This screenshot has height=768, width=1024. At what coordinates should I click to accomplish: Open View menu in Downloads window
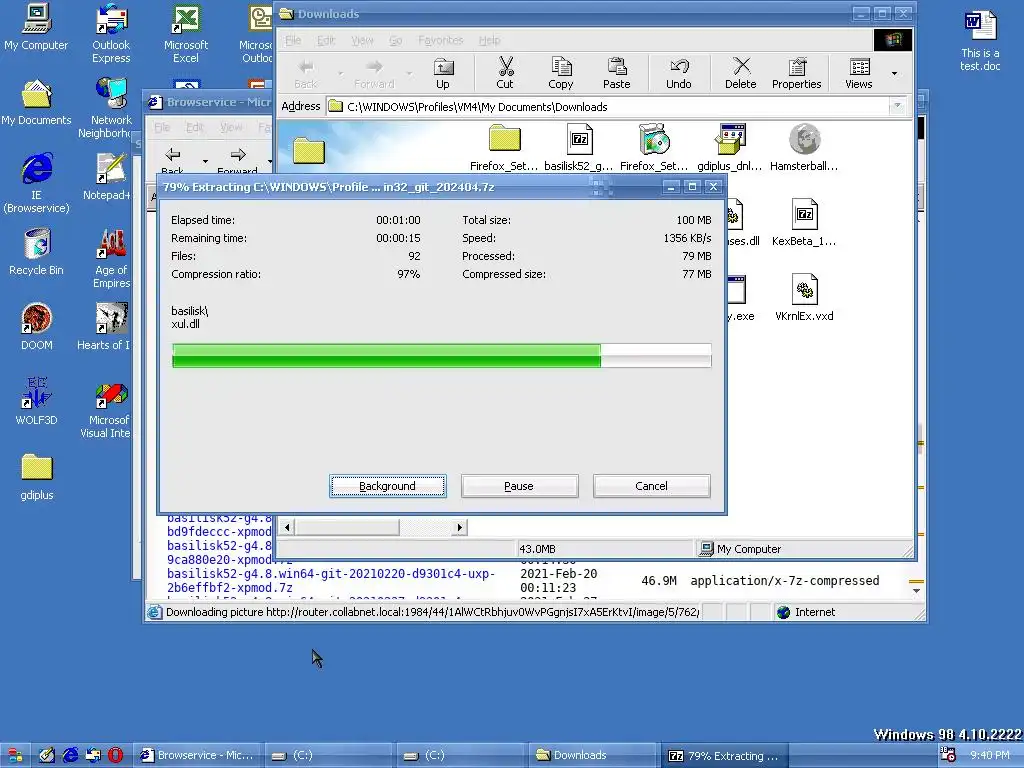tap(362, 40)
